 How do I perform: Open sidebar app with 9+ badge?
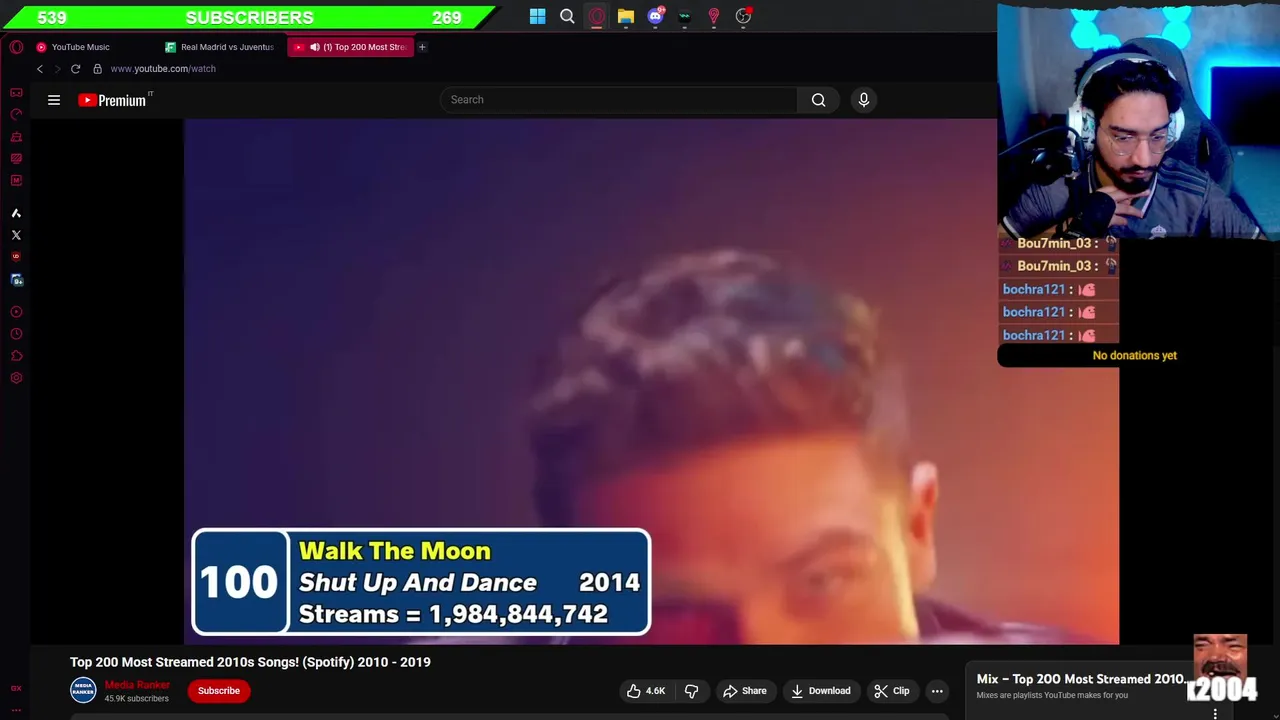[x=16, y=280]
